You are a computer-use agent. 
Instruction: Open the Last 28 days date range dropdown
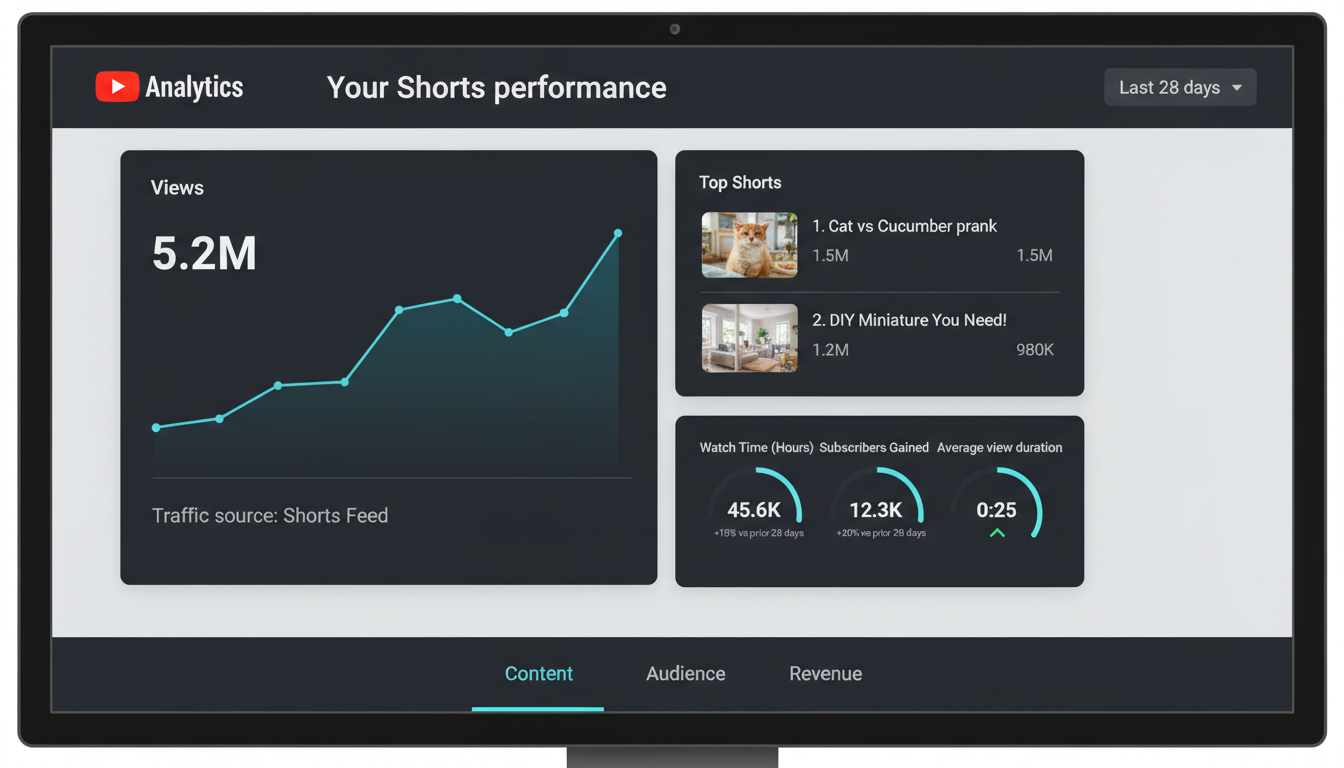point(1179,87)
